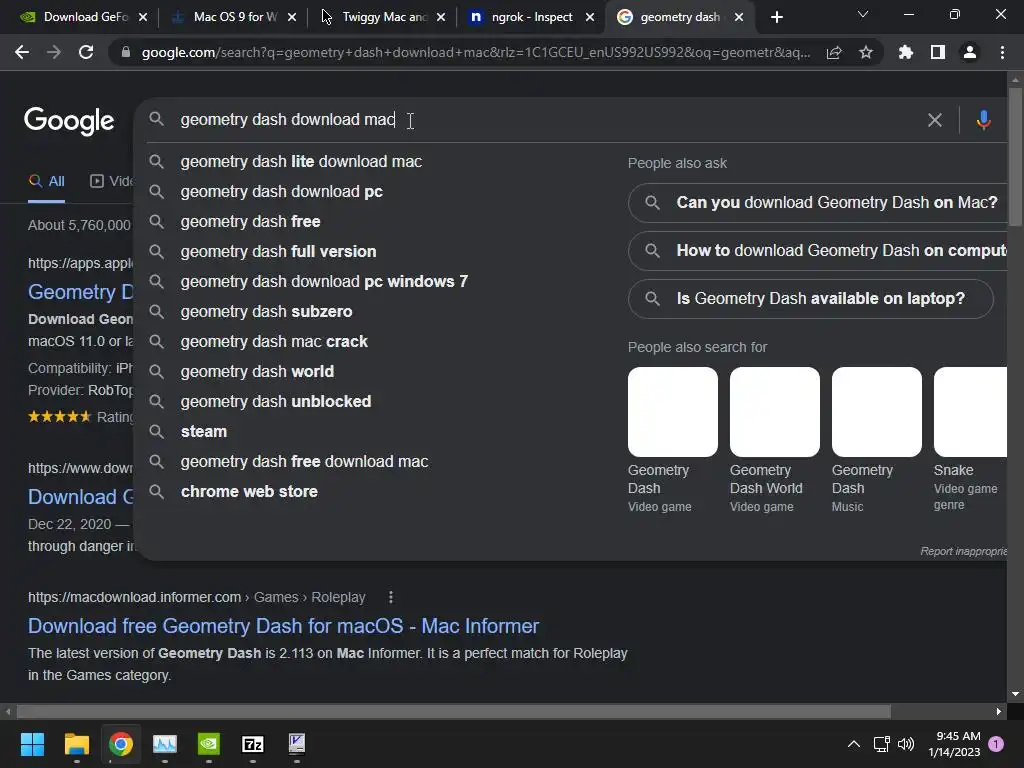
Task: Start voice search with microphone
Action: (x=984, y=120)
